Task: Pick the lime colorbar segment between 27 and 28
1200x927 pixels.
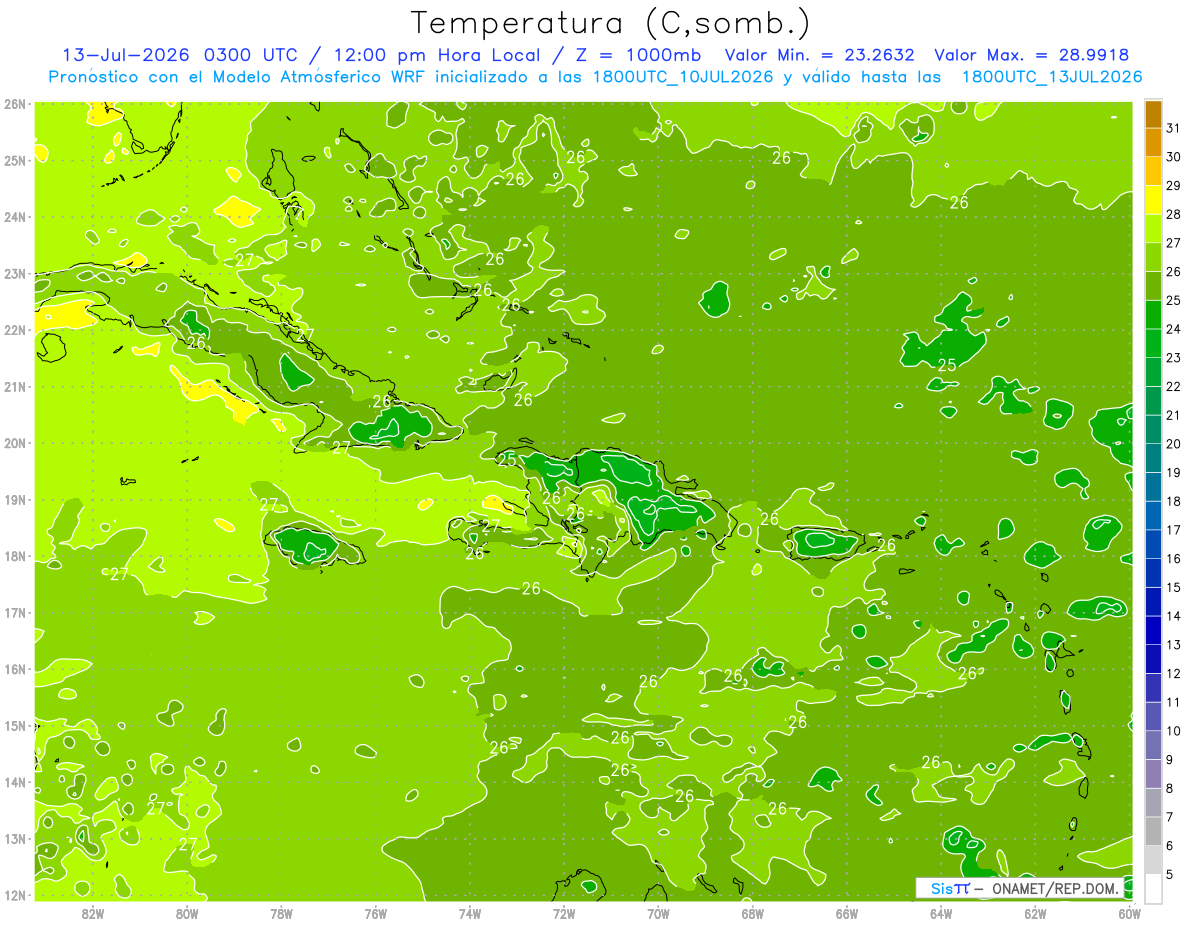Action: click(x=1153, y=229)
